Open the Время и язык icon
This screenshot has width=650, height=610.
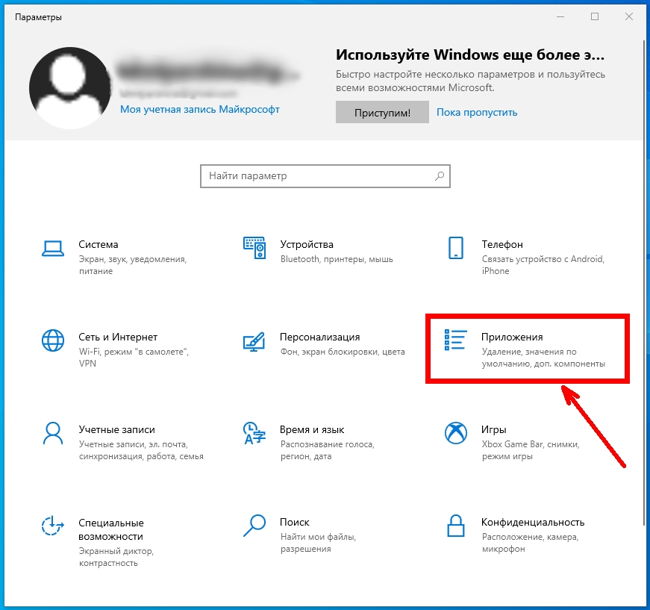(254, 433)
